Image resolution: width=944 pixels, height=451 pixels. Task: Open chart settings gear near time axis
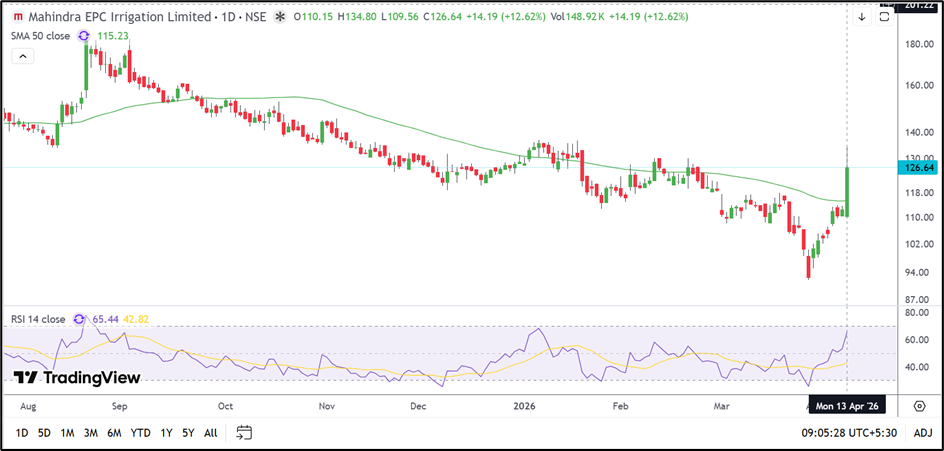point(919,406)
